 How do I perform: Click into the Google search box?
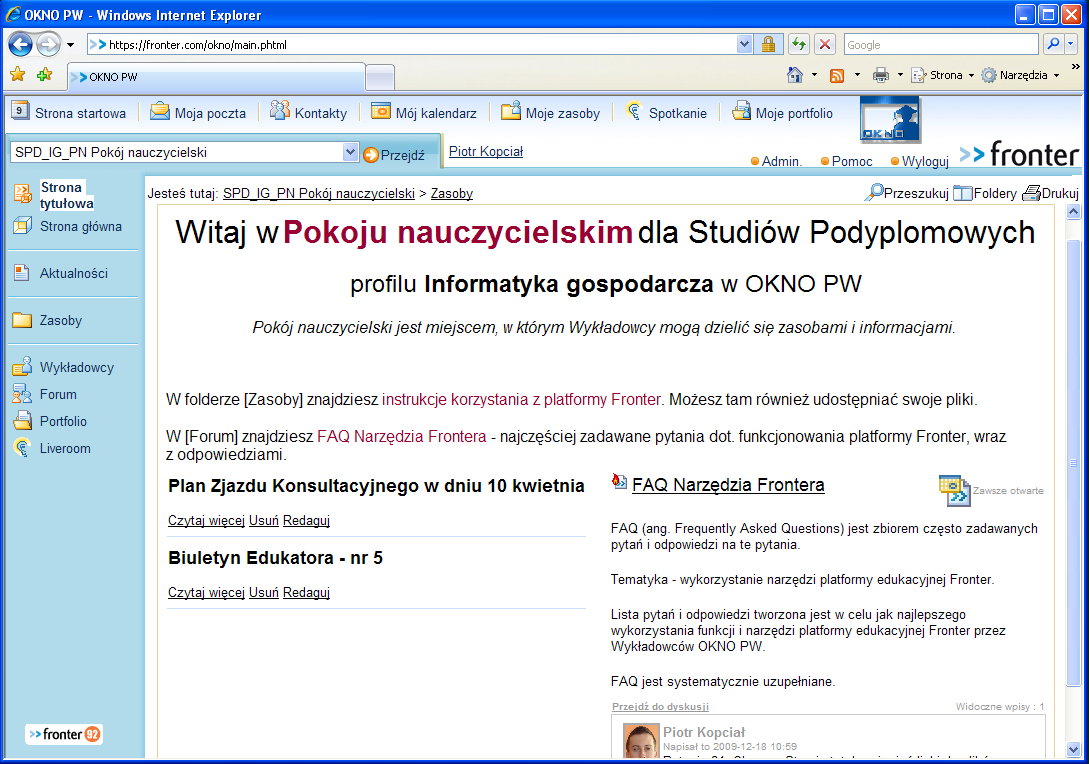click(x=940, y=44)
